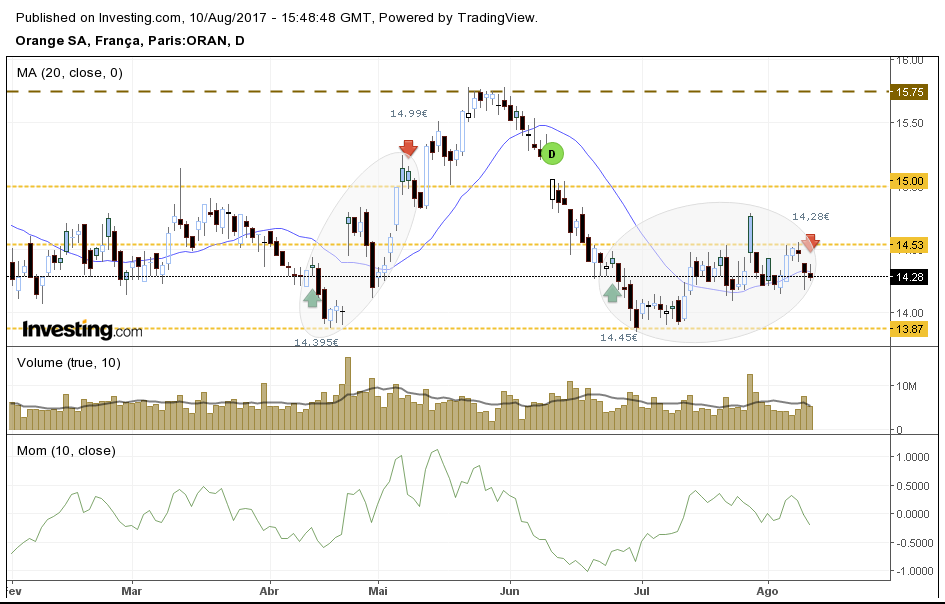Image resolution: width=945 pixels, height=604 pixels.
Task: Click the 16.00 price axis value
Action: click(909, 60)
